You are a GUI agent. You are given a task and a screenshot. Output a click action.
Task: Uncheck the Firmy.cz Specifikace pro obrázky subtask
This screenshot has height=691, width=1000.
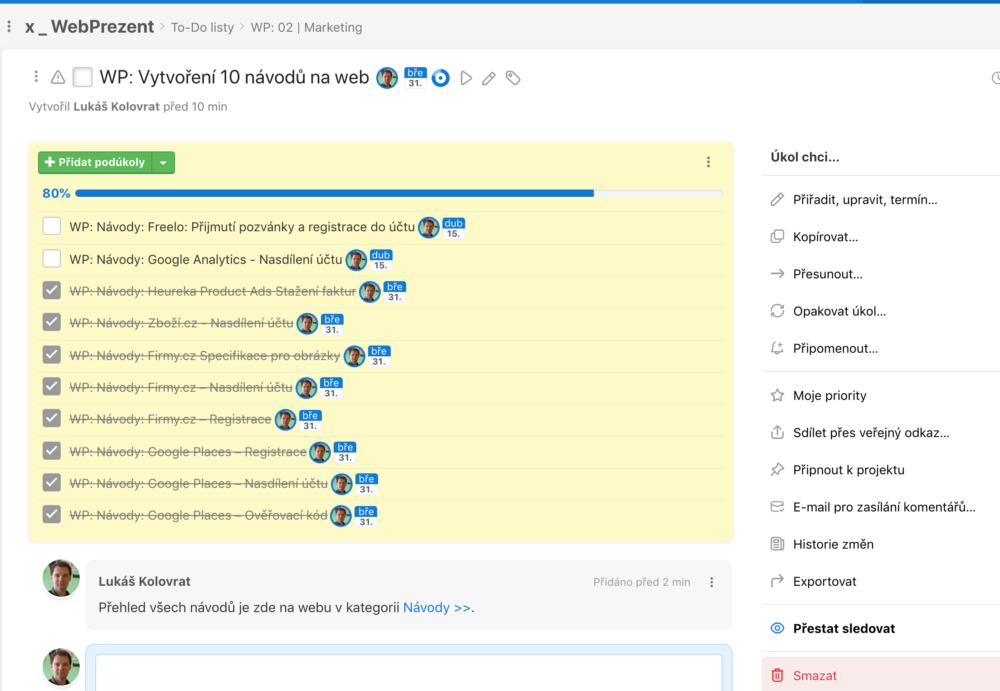pyautogui.click(x=52, y=354)
